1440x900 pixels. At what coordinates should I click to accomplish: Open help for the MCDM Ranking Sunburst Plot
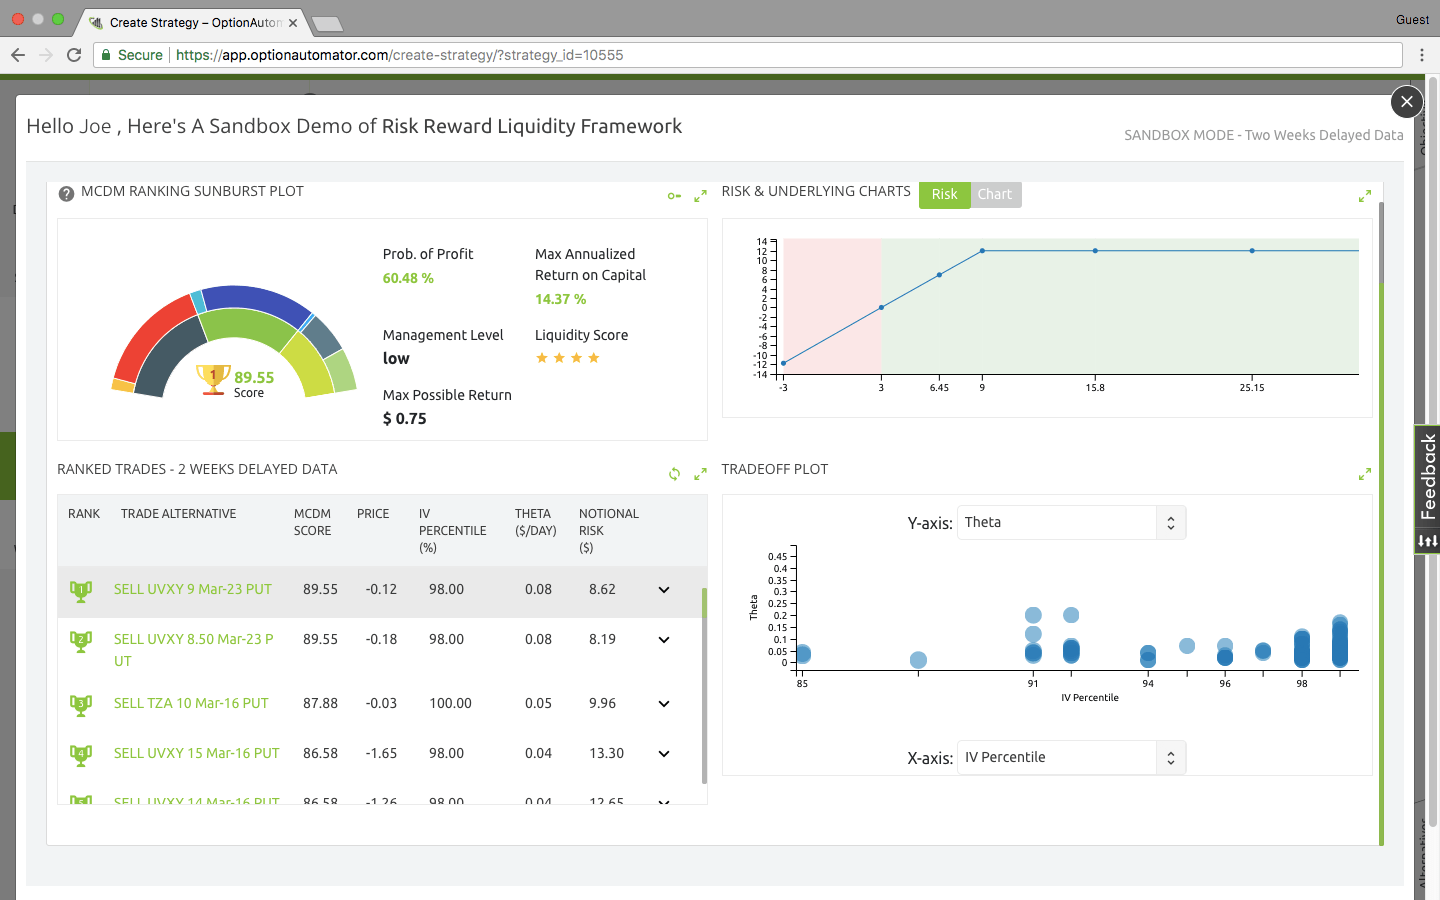pyautogui.click(x=66, y=192)
